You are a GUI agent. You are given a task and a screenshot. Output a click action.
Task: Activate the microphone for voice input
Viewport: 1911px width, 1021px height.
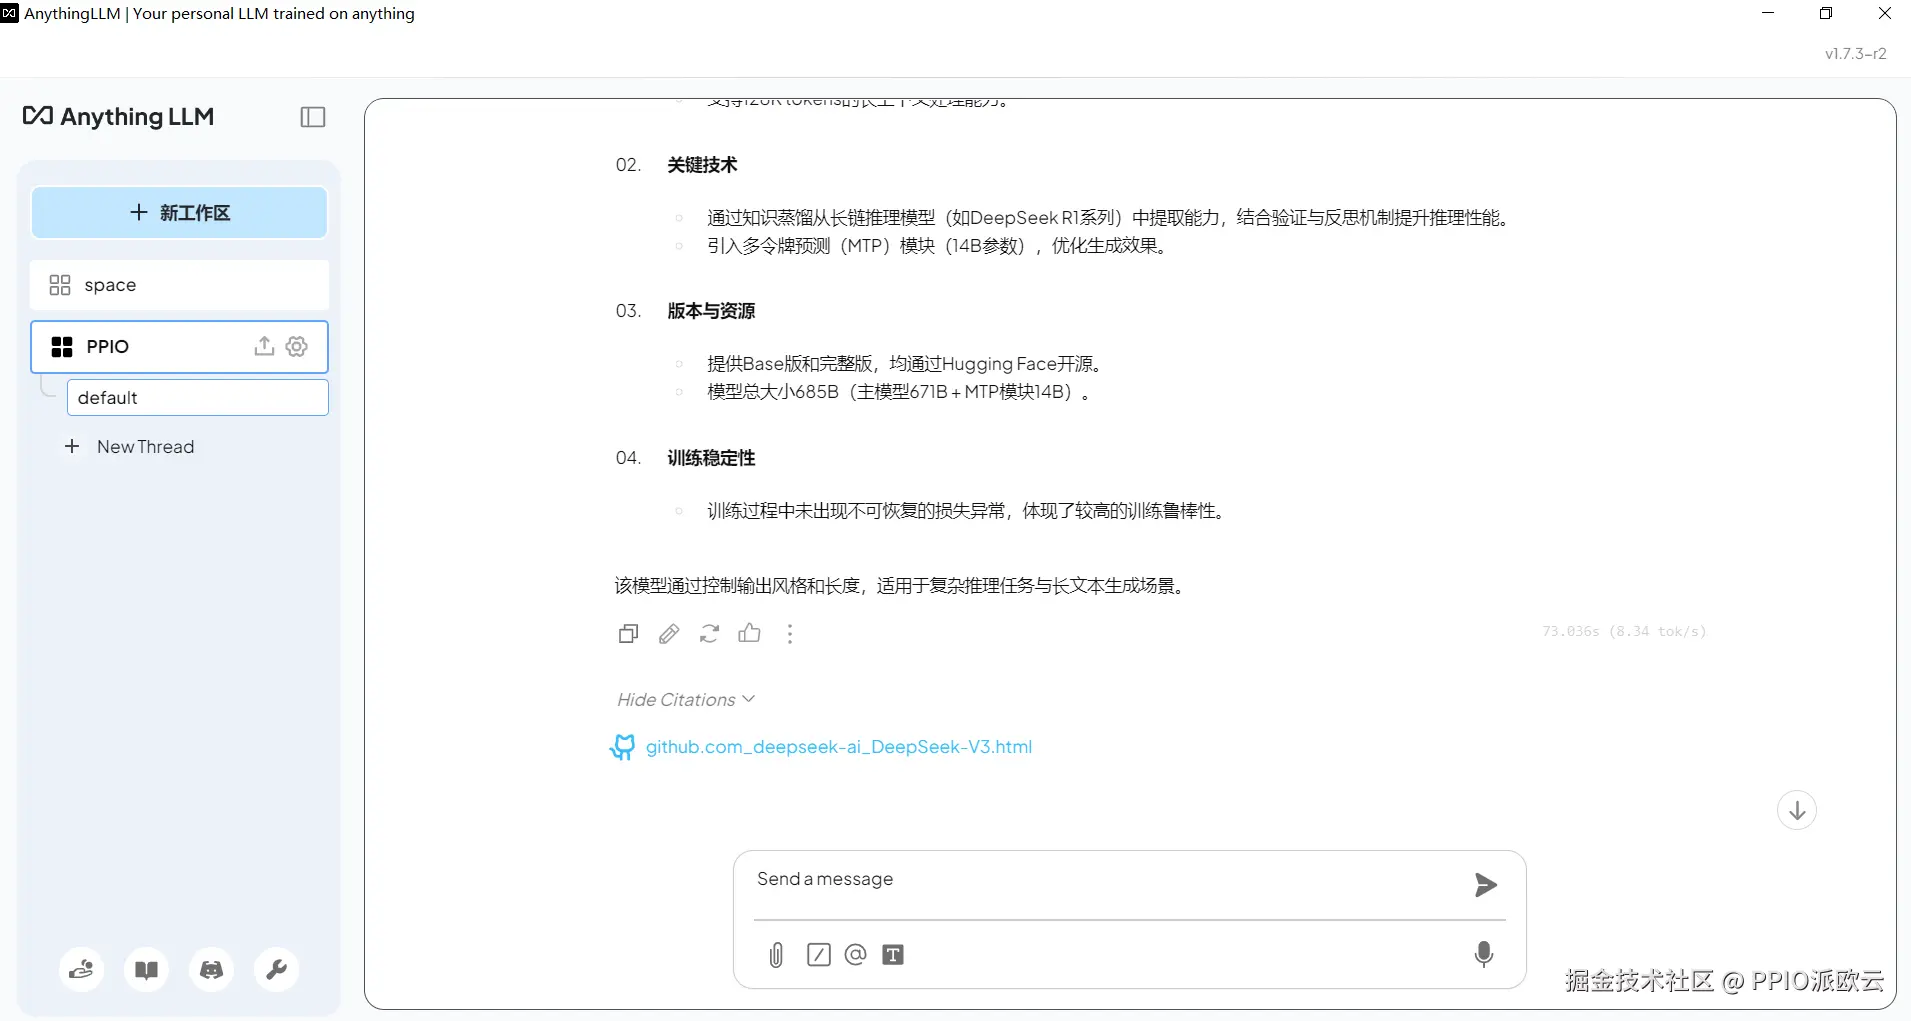click(1484, 954)
